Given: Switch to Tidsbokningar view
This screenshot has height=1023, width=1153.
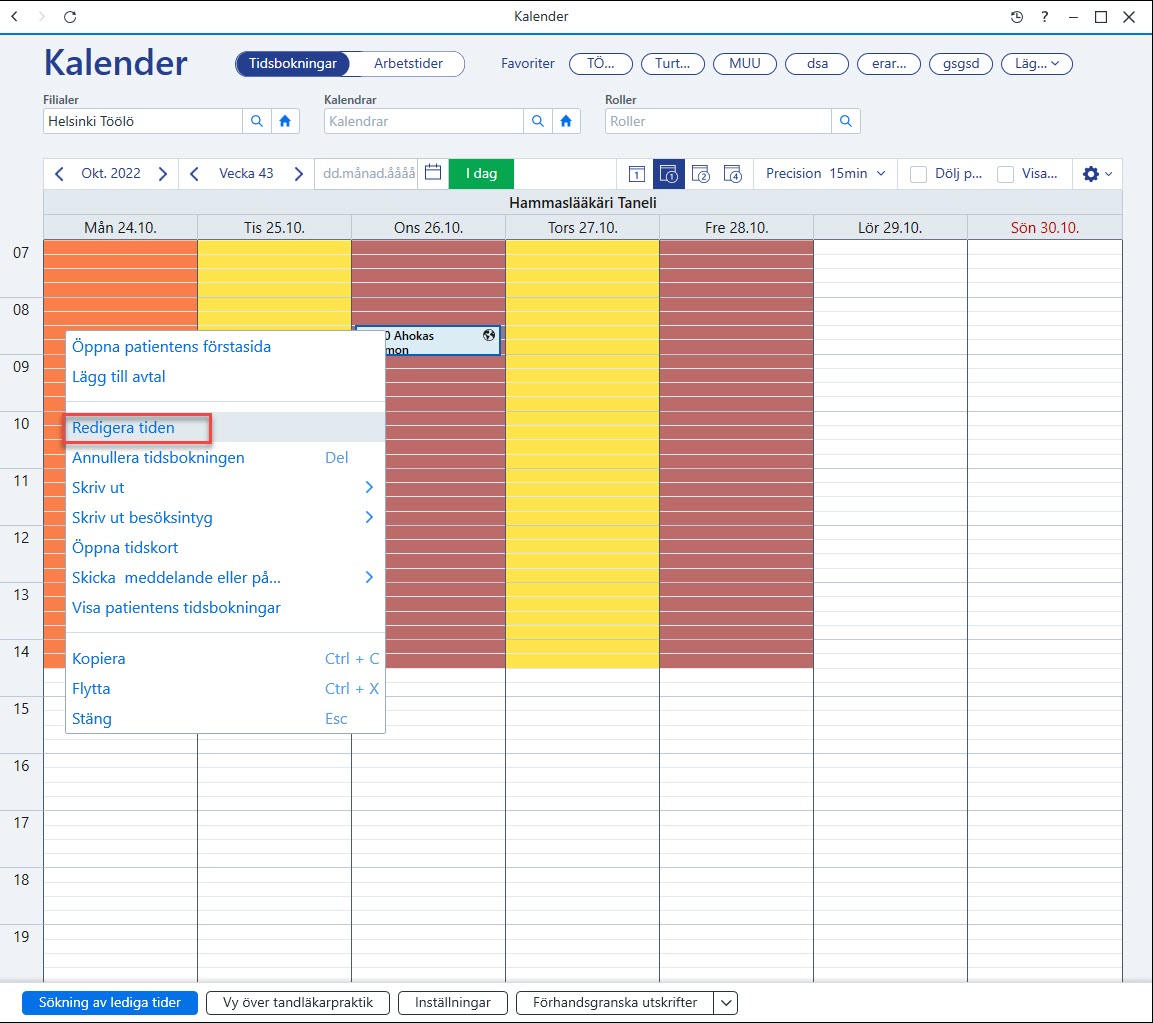Looking at the screenshot, I should [x=293, y=63].
